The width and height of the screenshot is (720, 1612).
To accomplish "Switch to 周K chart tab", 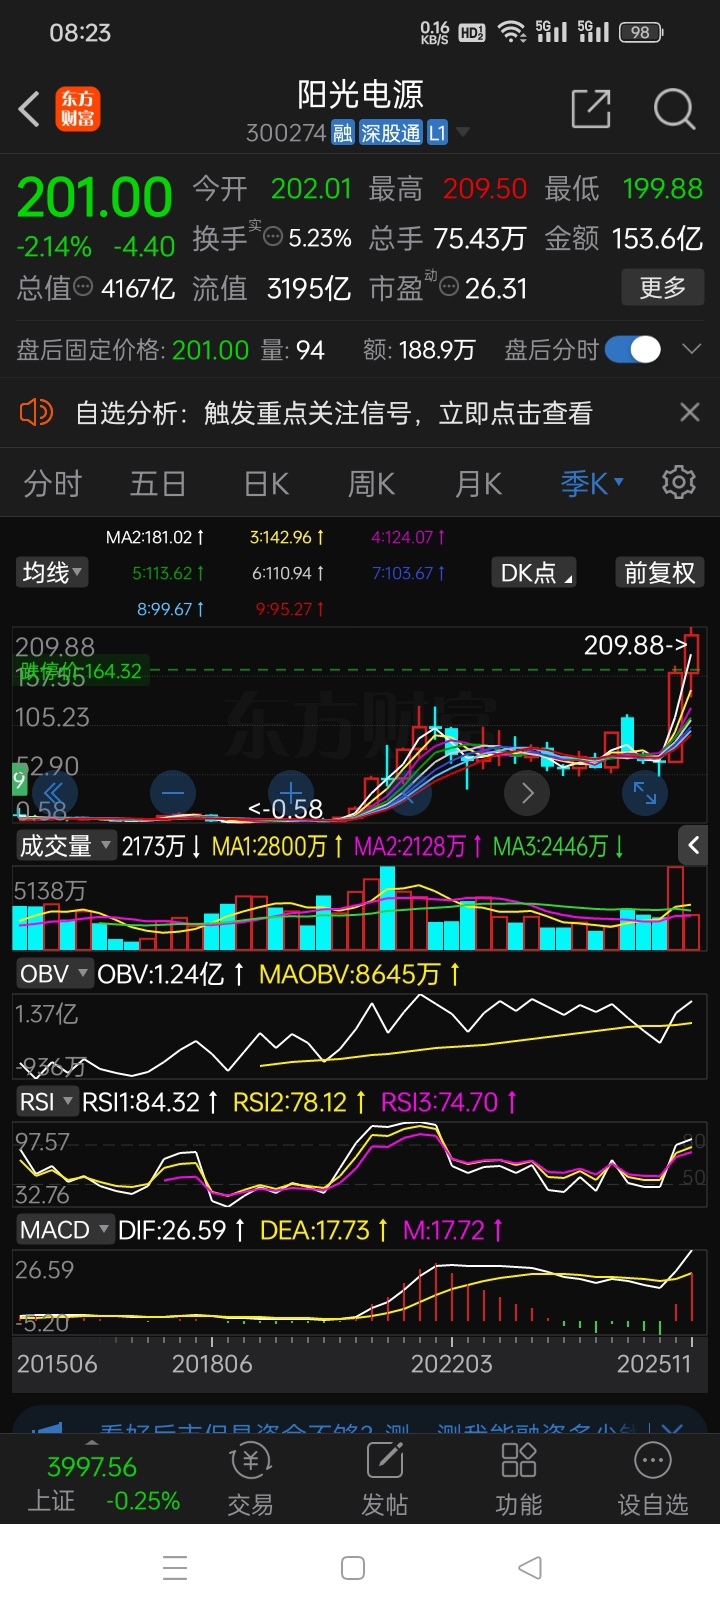I will point(371,484).
